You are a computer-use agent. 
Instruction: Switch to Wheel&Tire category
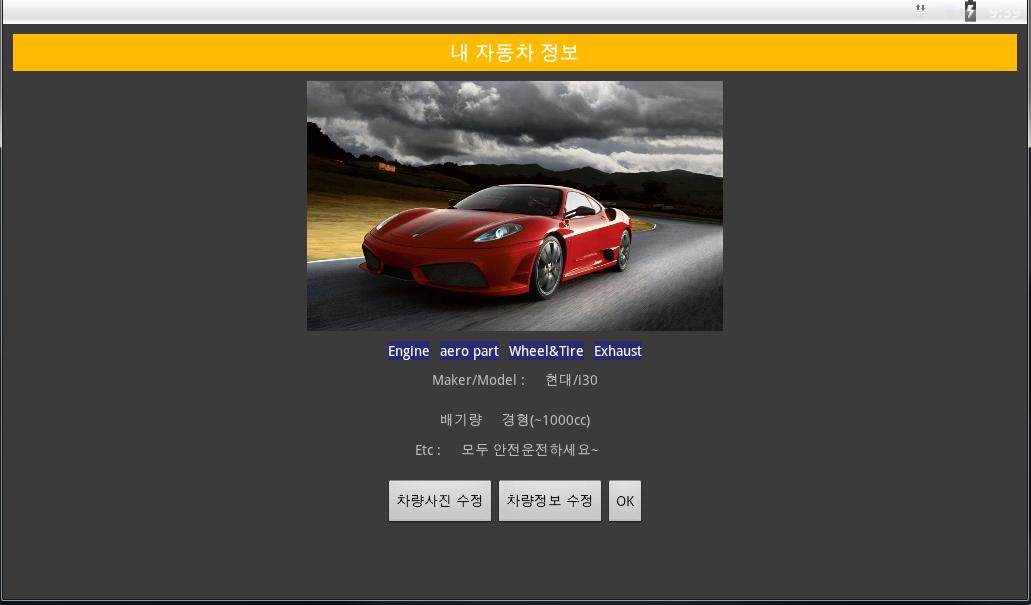point(546,351)
